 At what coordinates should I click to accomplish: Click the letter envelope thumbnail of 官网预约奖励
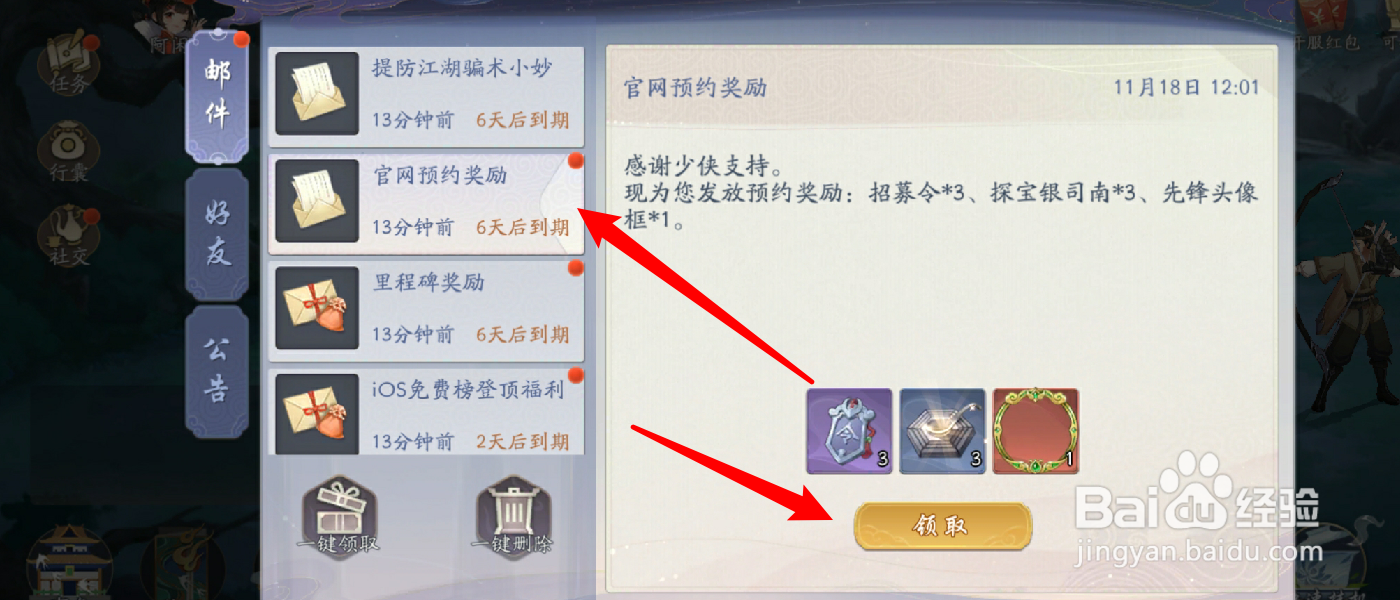[x=317, y=201]
